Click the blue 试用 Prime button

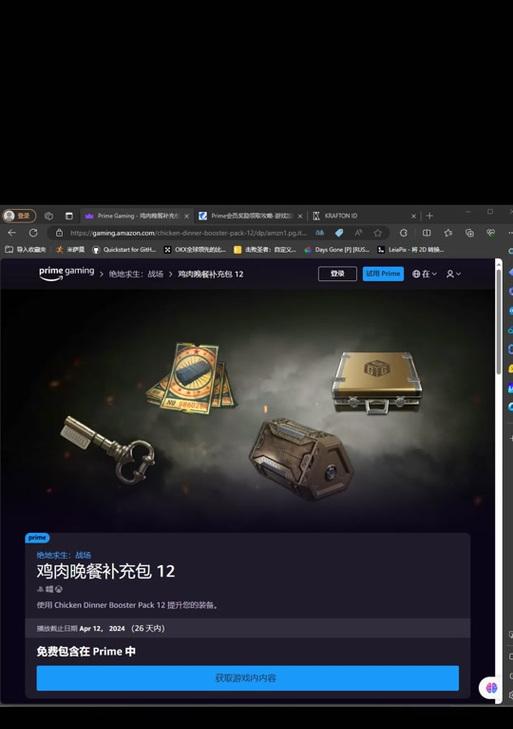[x=383, y=274]
